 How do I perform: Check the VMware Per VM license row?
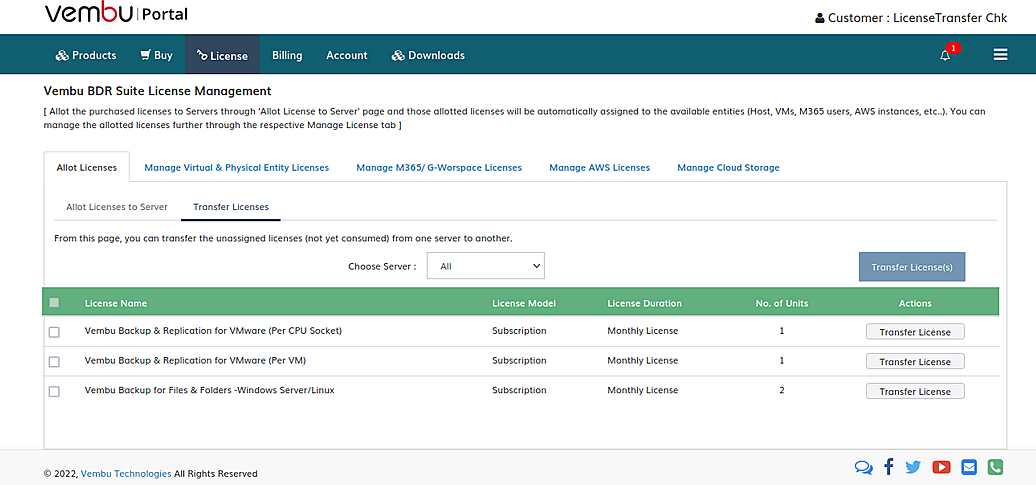tap(54, 362)
